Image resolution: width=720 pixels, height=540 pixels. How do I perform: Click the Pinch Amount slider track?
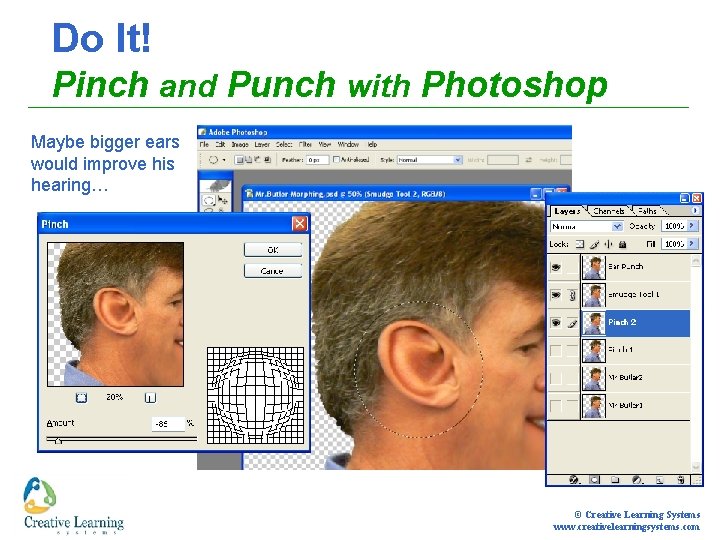(x=122, y=439)
